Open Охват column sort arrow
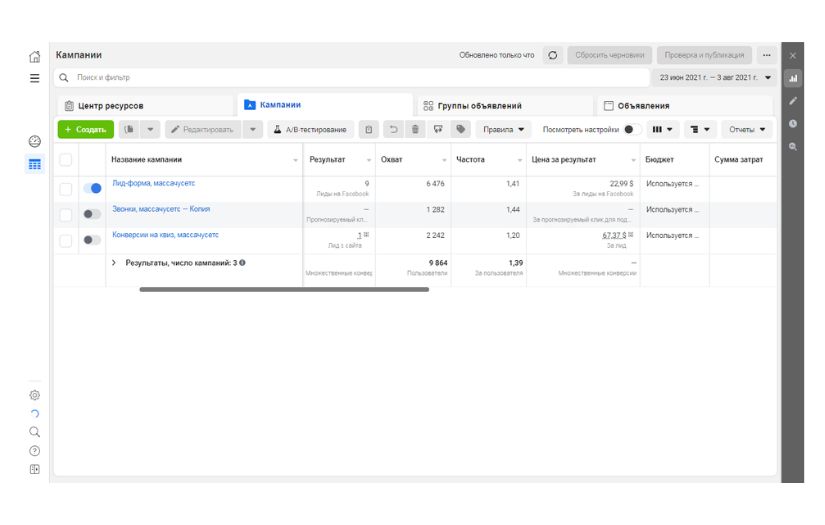This screenshot has height=525, width=825. point(444,160)
